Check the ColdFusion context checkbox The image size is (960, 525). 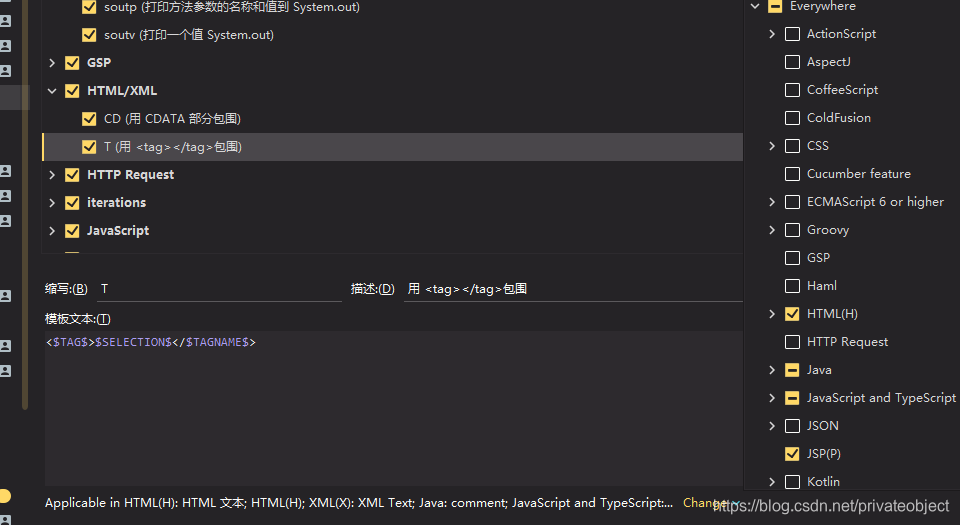[792, 118]
